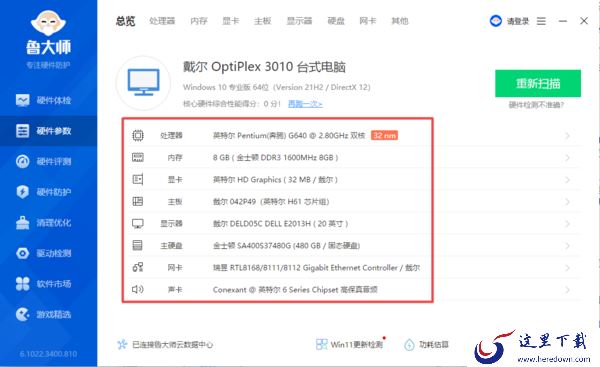Click the cloud data center status icon
This screenshot has height=367, width=600.
tap(122, 344)
